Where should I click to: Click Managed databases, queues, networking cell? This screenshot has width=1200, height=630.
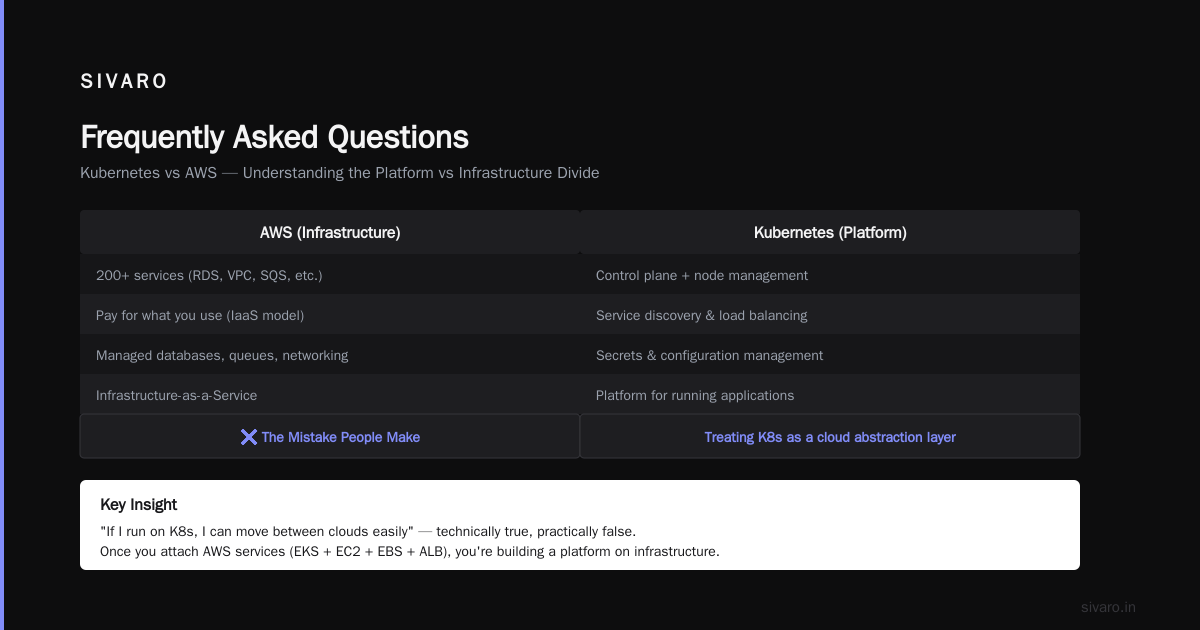(x=330, y=355)
